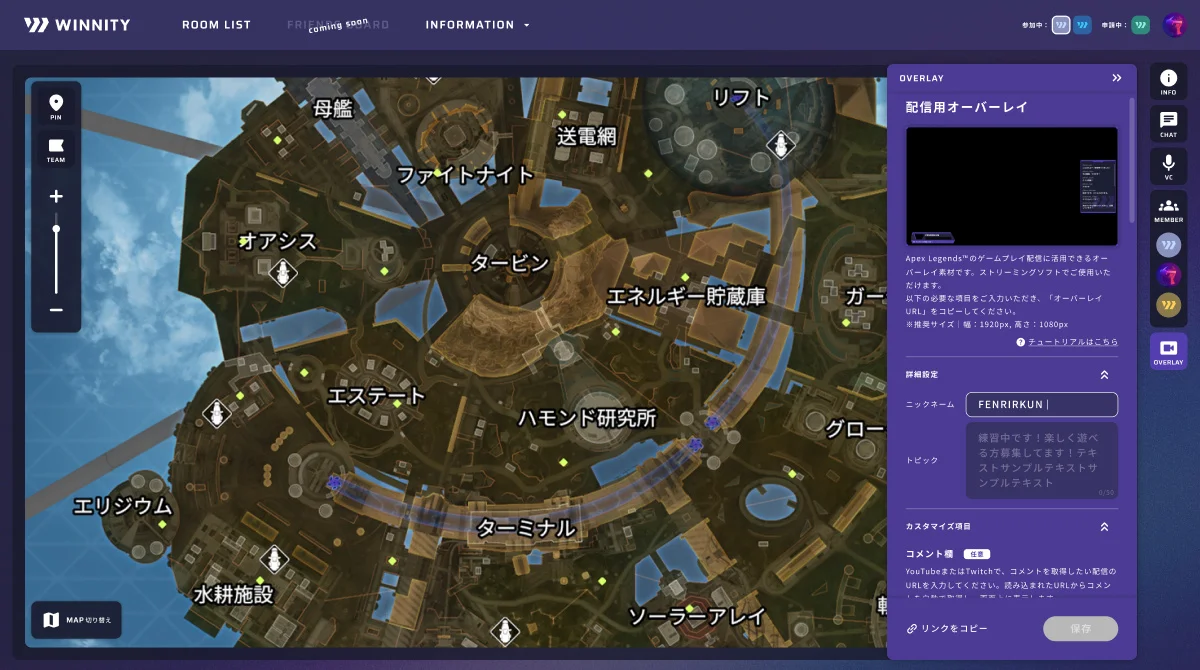The height and width of the screenshot is (670, 1200).
Task: Click the 配信用オーバーレイ heading
Action: pyautogui.click(x=967, y=107)
